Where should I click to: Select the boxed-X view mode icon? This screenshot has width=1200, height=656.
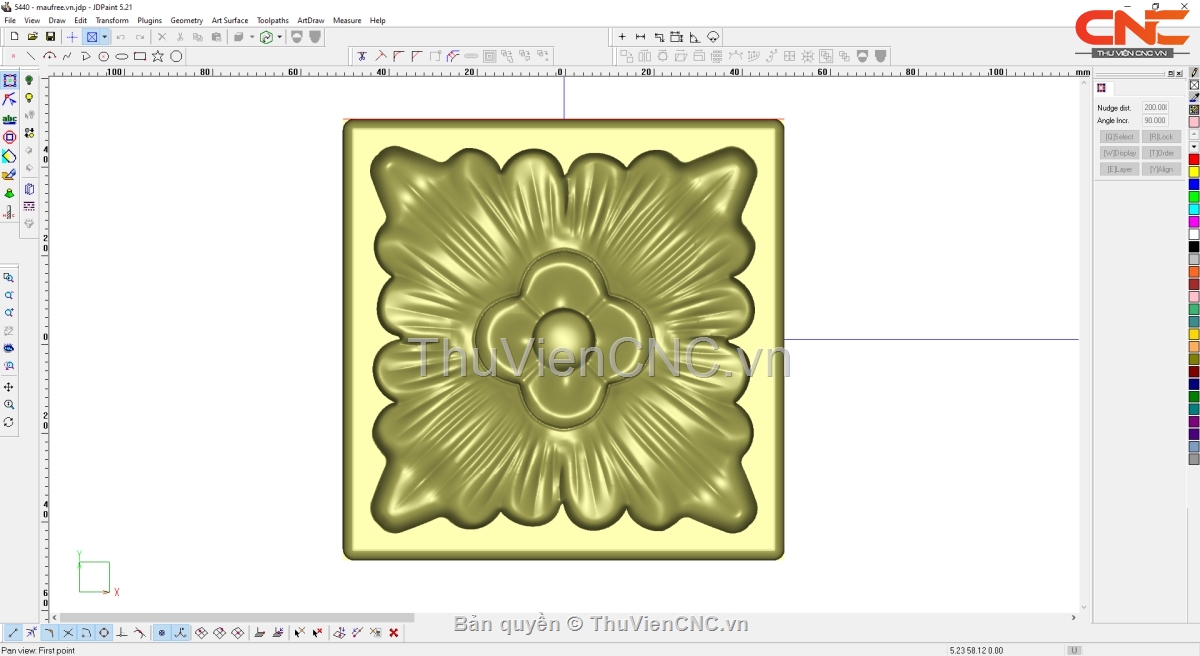92,37
